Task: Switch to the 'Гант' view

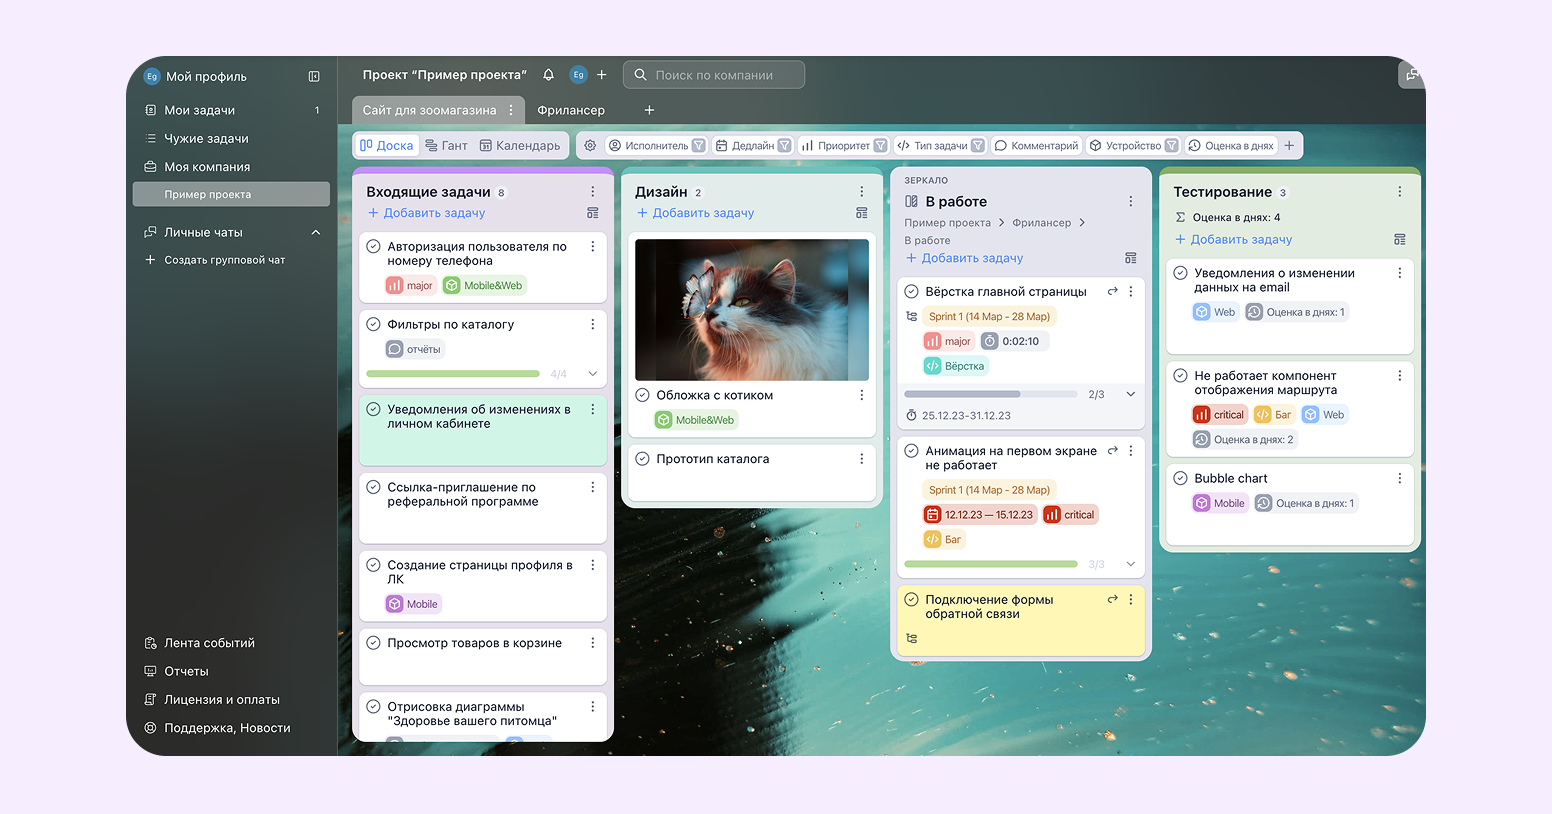Action: 446,145
